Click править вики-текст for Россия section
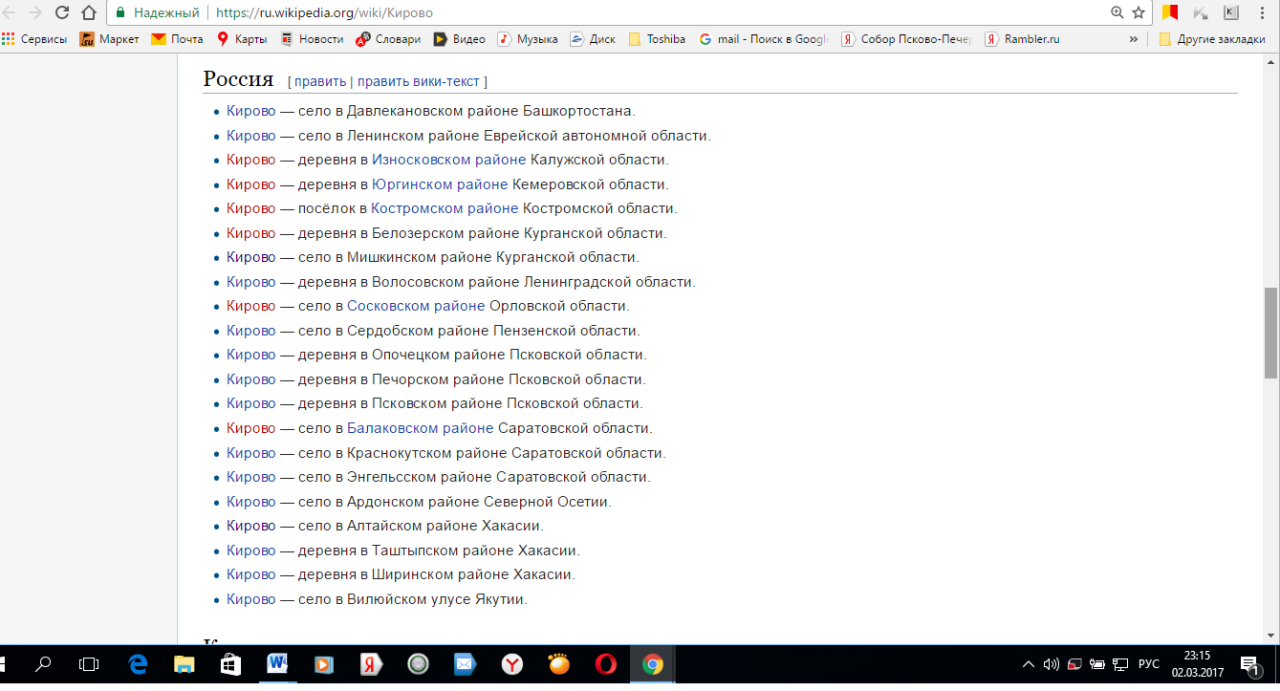This screenshot has height=691, width=1280. coord(418,81)
